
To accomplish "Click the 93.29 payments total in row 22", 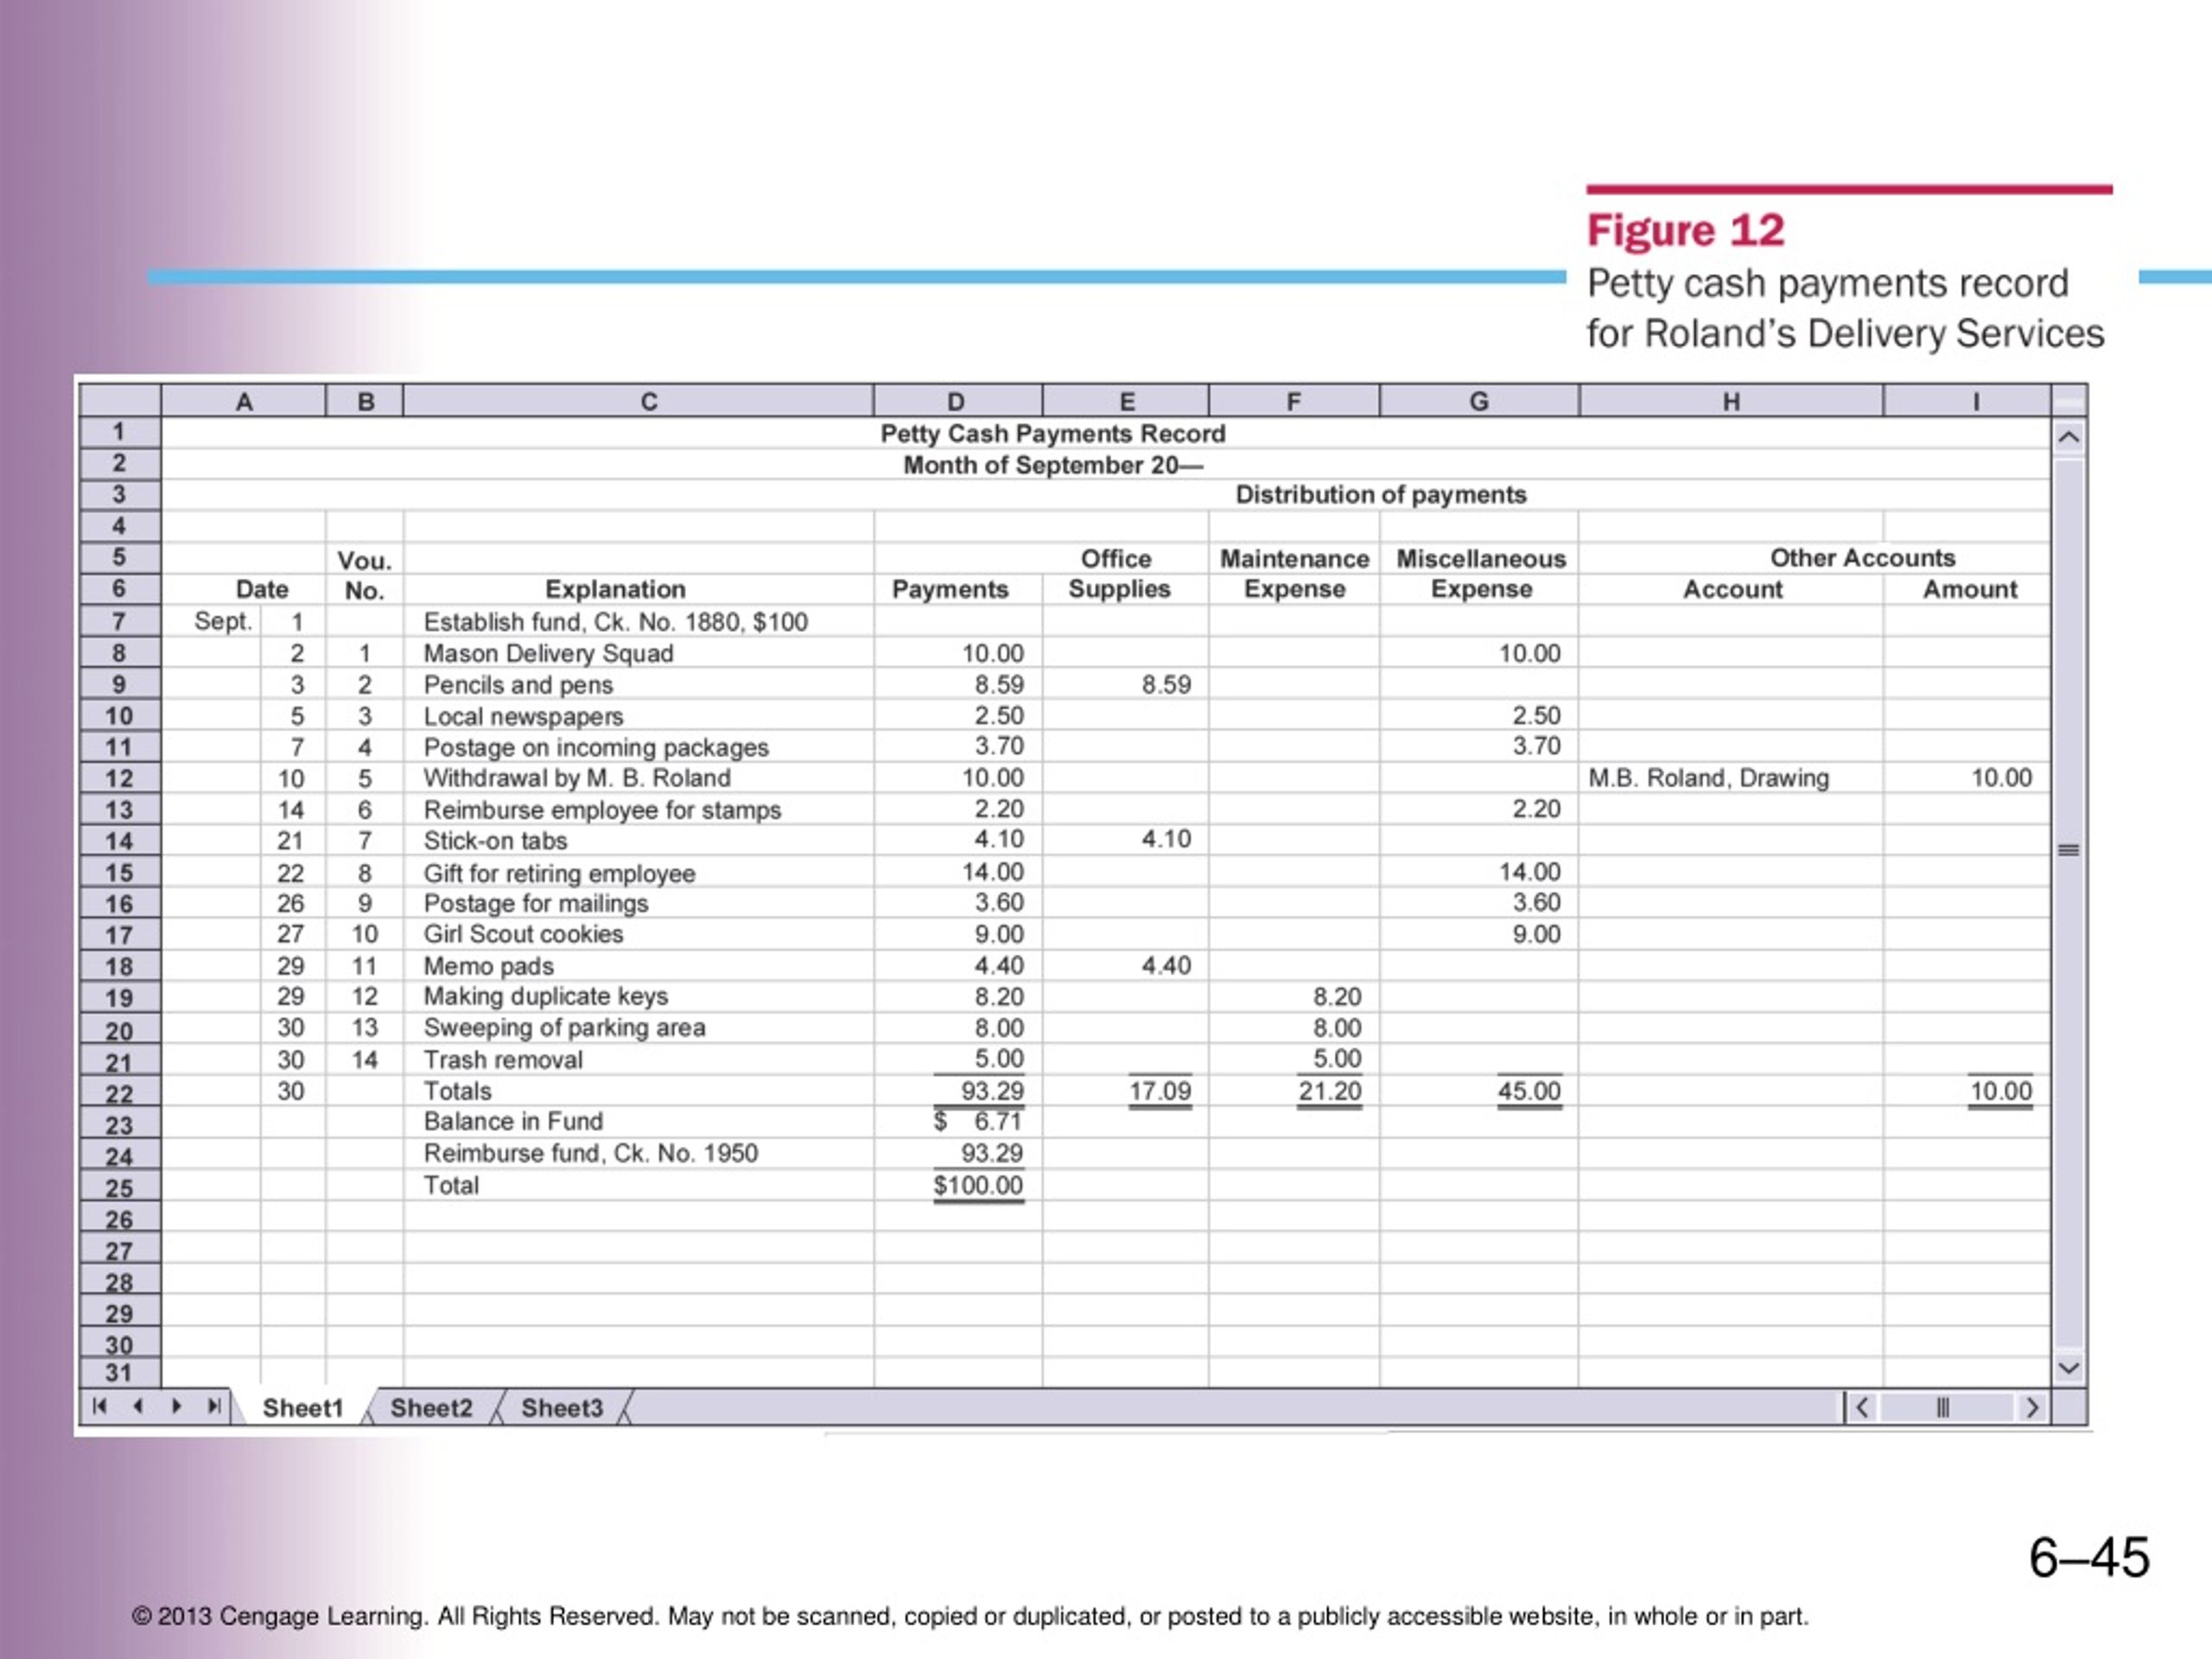I will (992, 1091).
